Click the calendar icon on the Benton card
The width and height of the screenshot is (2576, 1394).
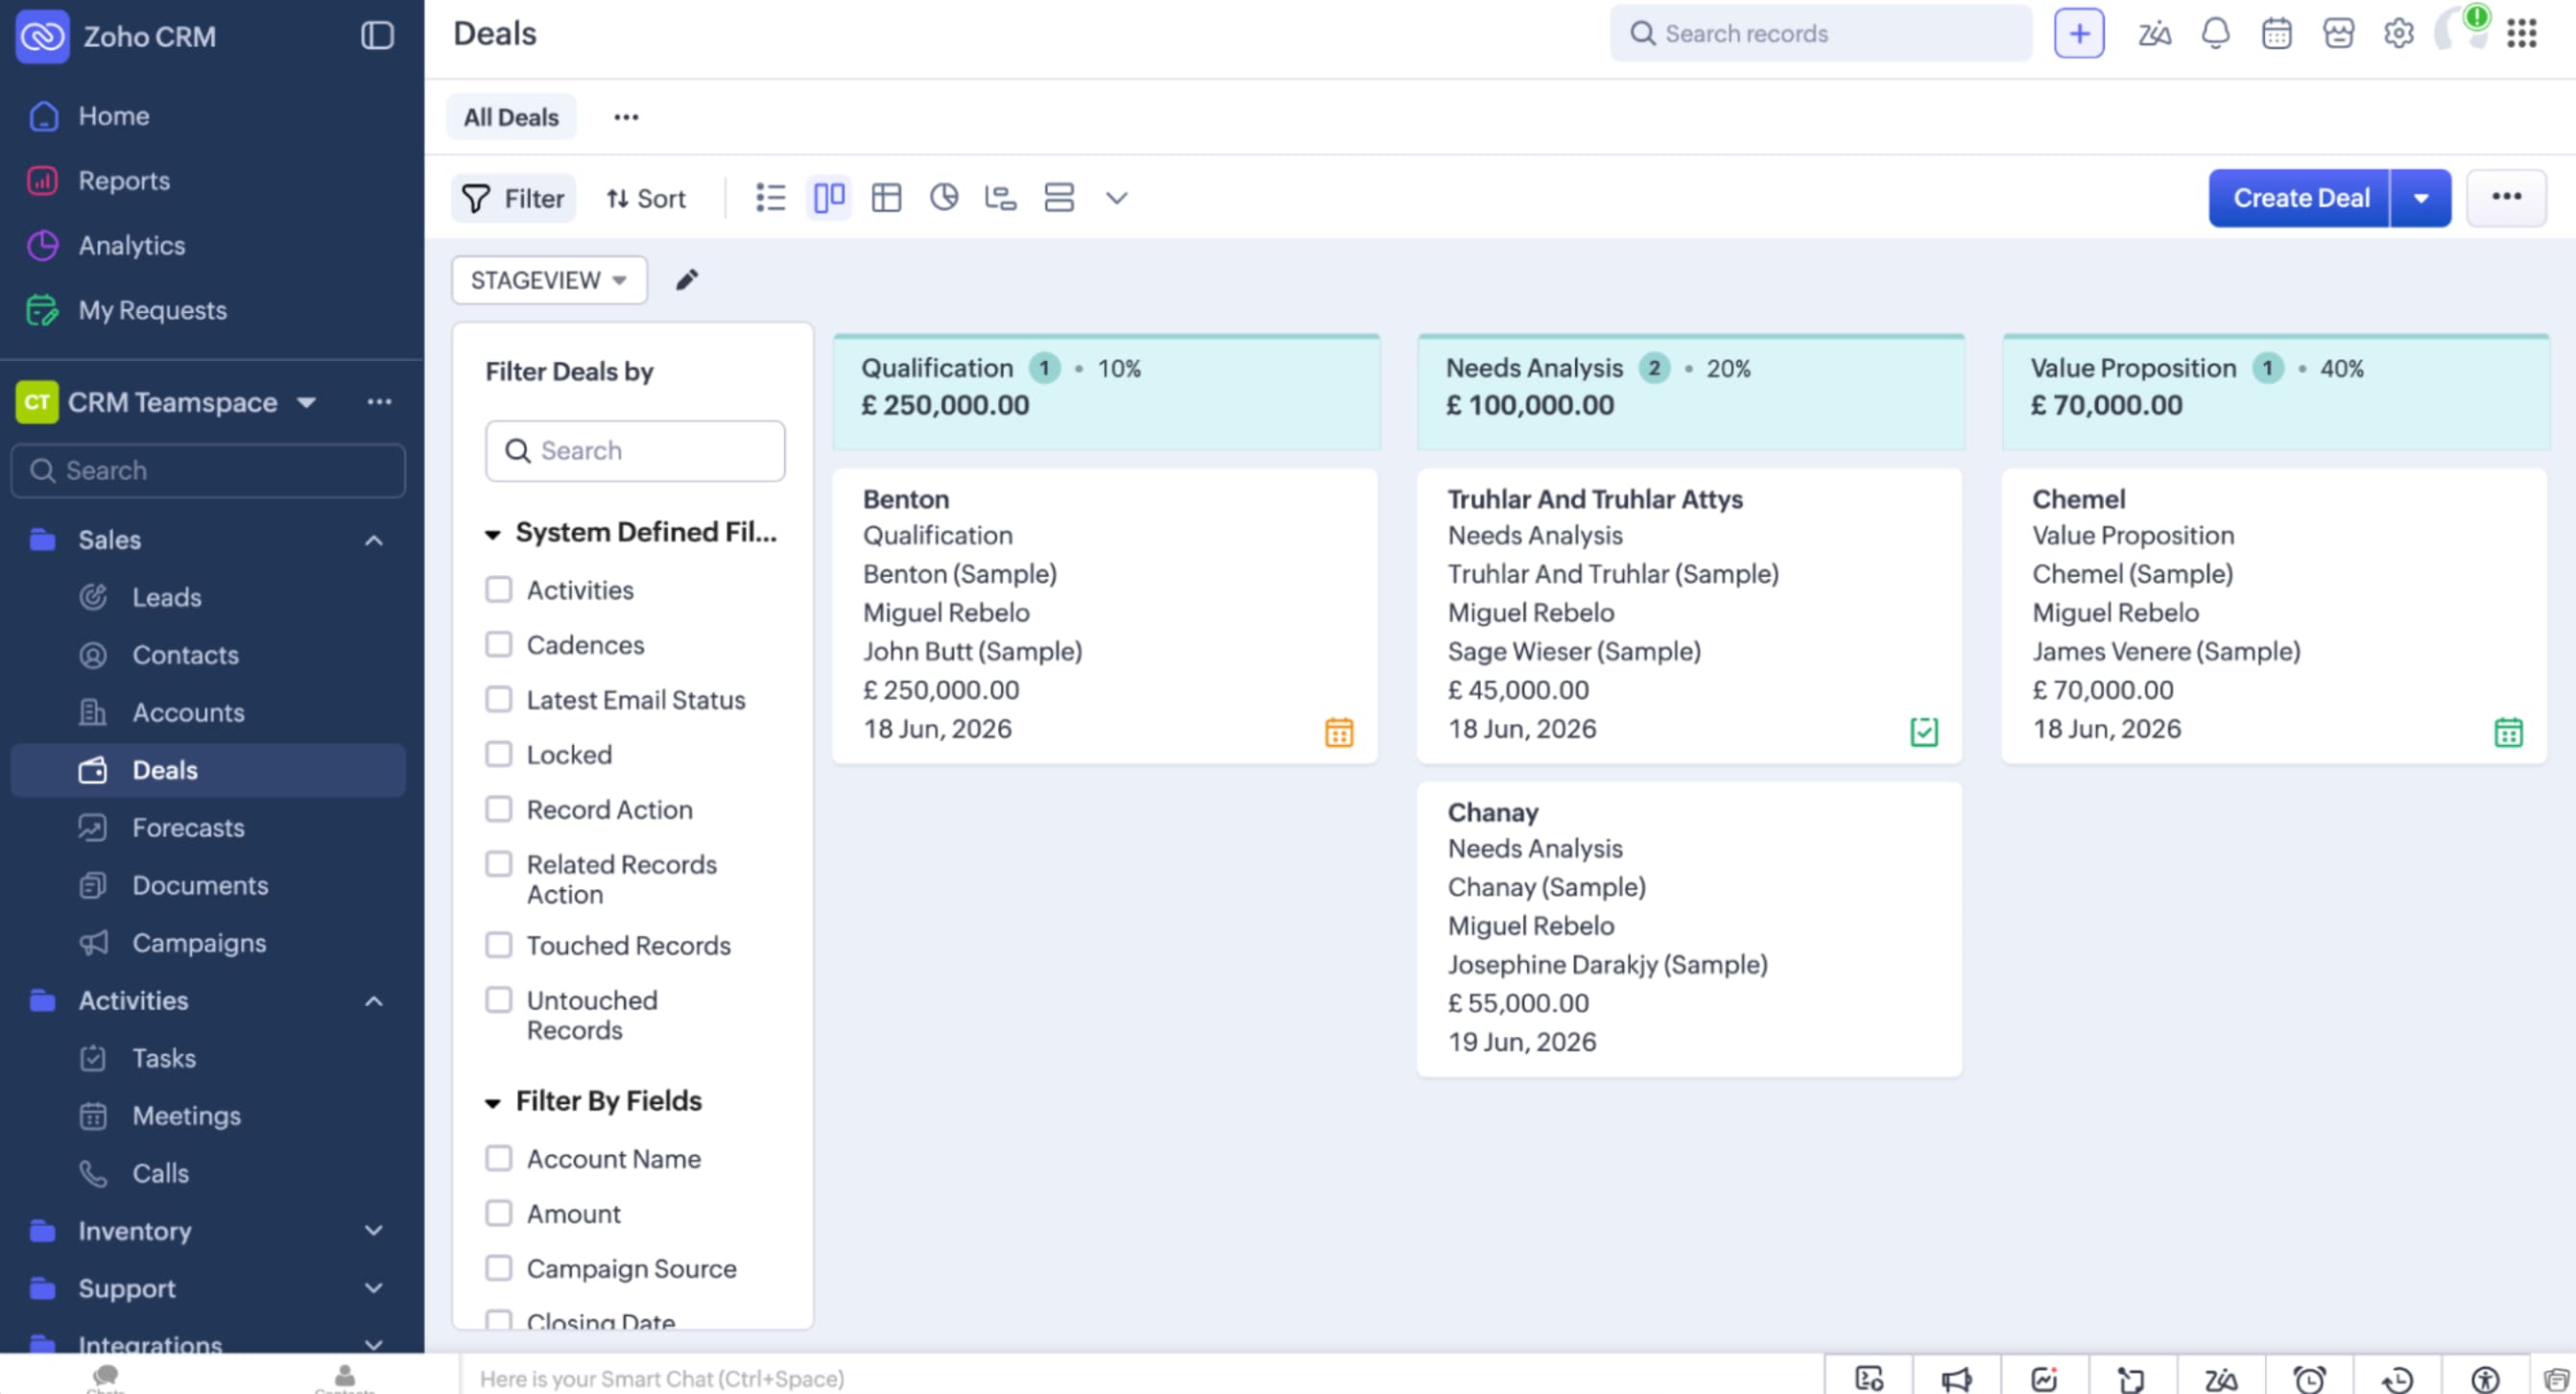[1339, 732]
